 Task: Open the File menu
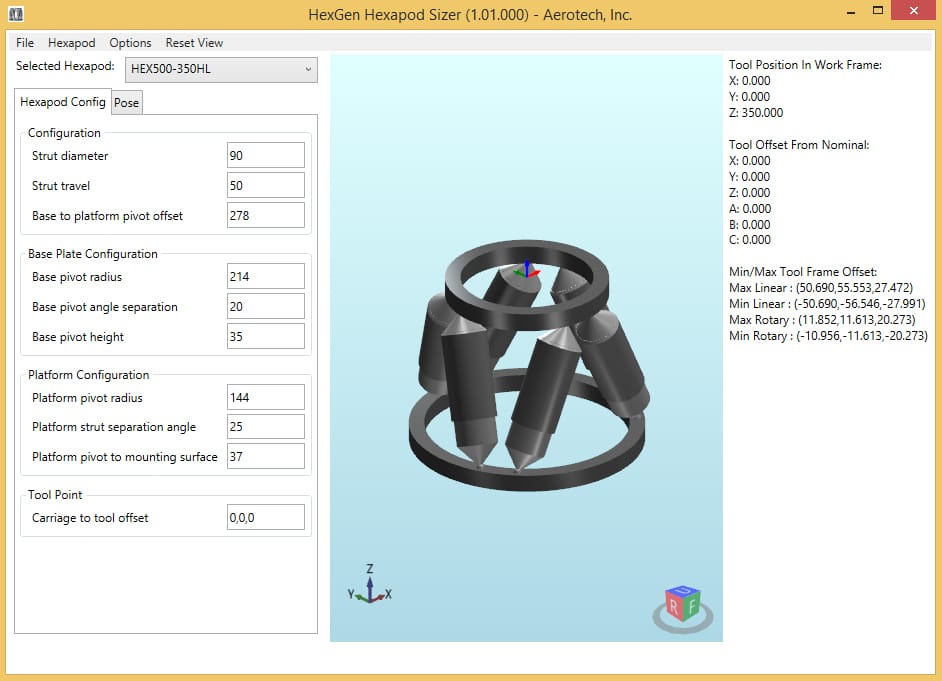[x=24, y=43]
